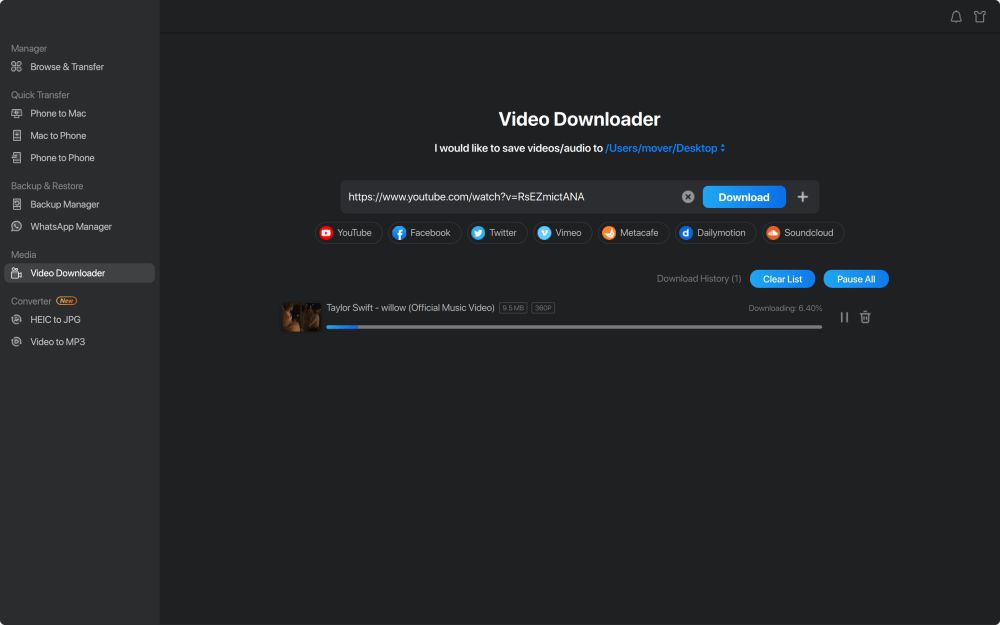Screen dimensions: 1000x625
Task: Select Video Downloader in sidebar
Action: pyautogui.click(x=79, y=273)
